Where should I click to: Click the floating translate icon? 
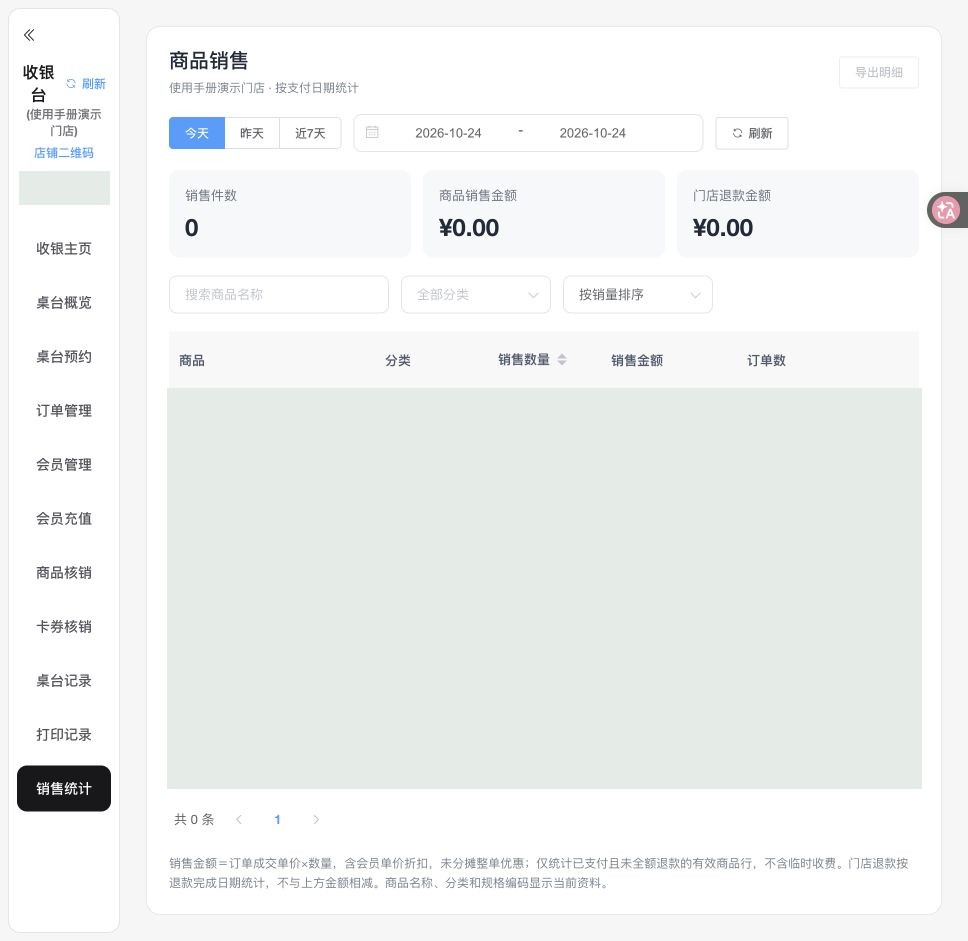pyautogui.click(x=946, y=211)
